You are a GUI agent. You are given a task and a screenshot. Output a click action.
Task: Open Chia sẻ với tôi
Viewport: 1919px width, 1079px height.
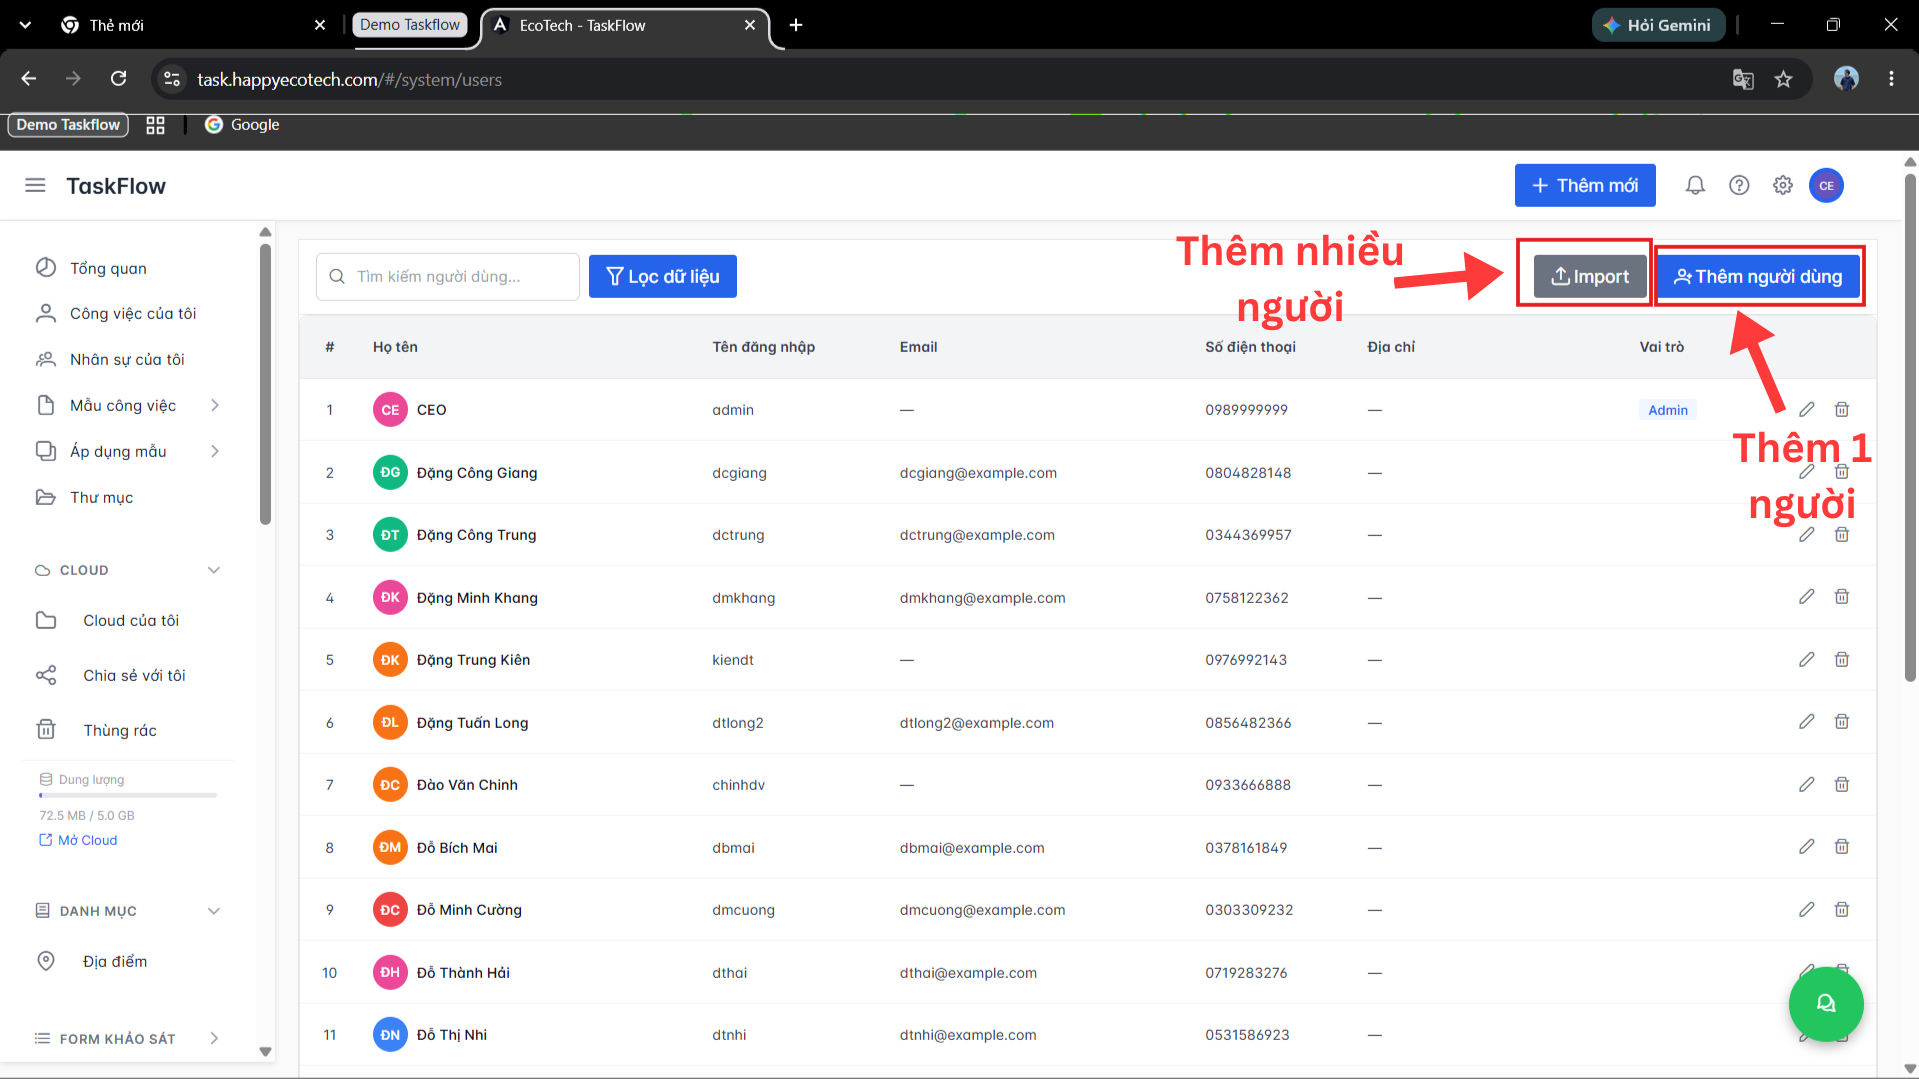click(134, 675)
